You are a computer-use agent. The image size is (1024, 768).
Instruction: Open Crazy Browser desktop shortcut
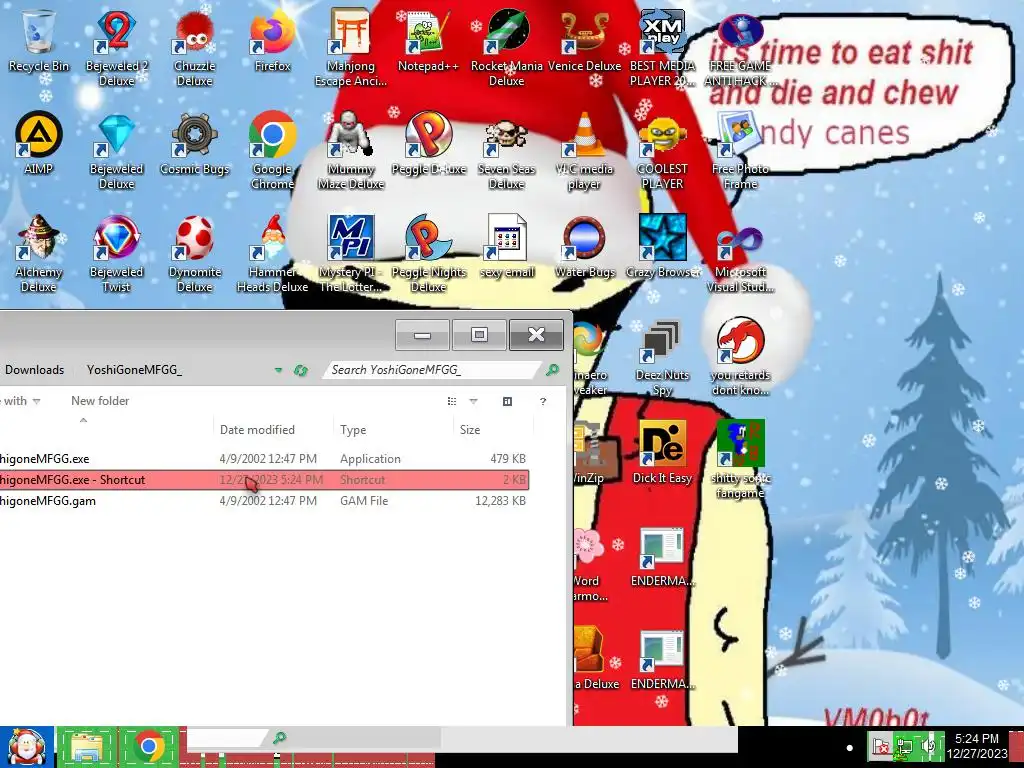662,247
